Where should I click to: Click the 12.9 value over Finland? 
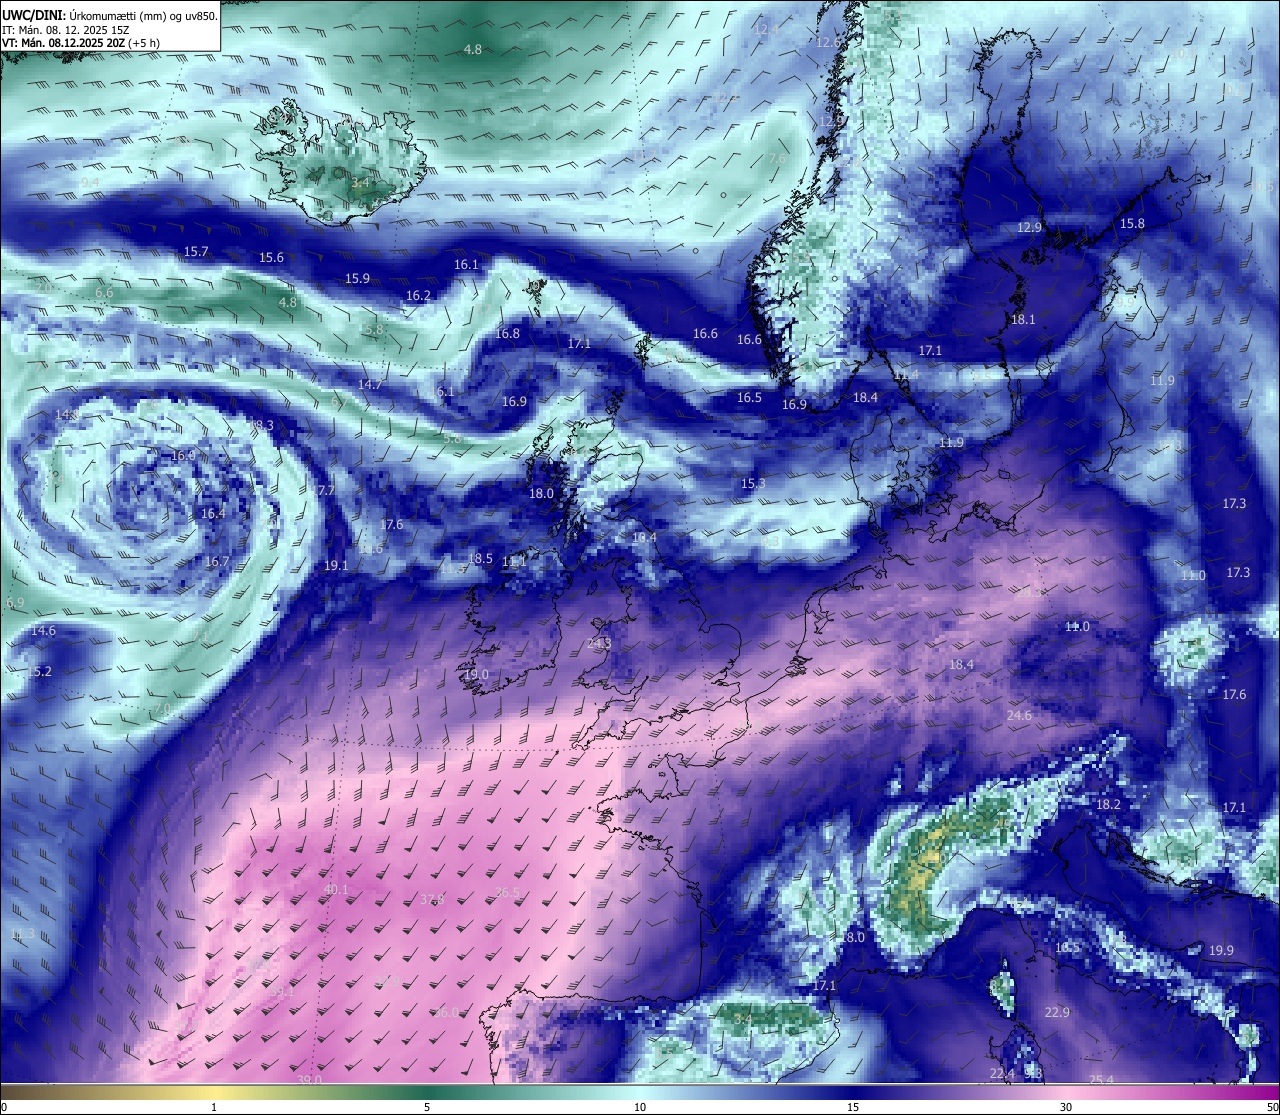[x=1029, y=228]
